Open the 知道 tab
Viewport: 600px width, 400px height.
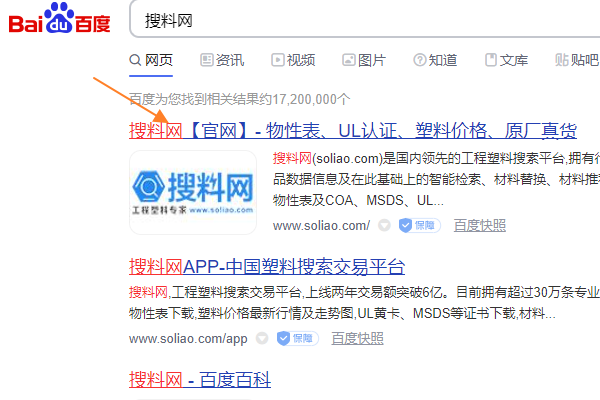click(435, 60)
